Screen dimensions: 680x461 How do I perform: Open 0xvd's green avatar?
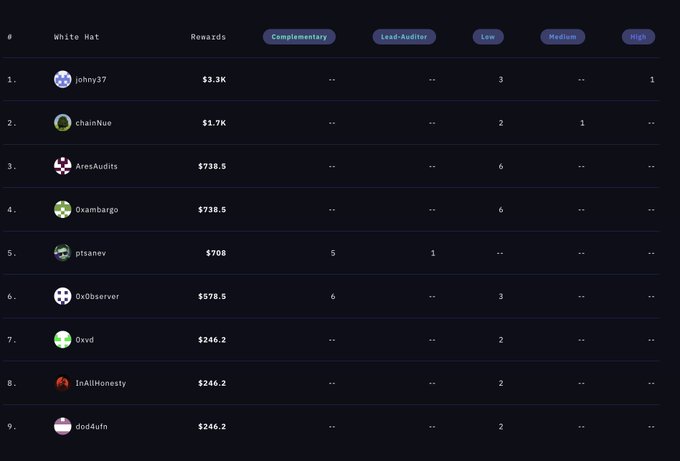click(62, 340)
